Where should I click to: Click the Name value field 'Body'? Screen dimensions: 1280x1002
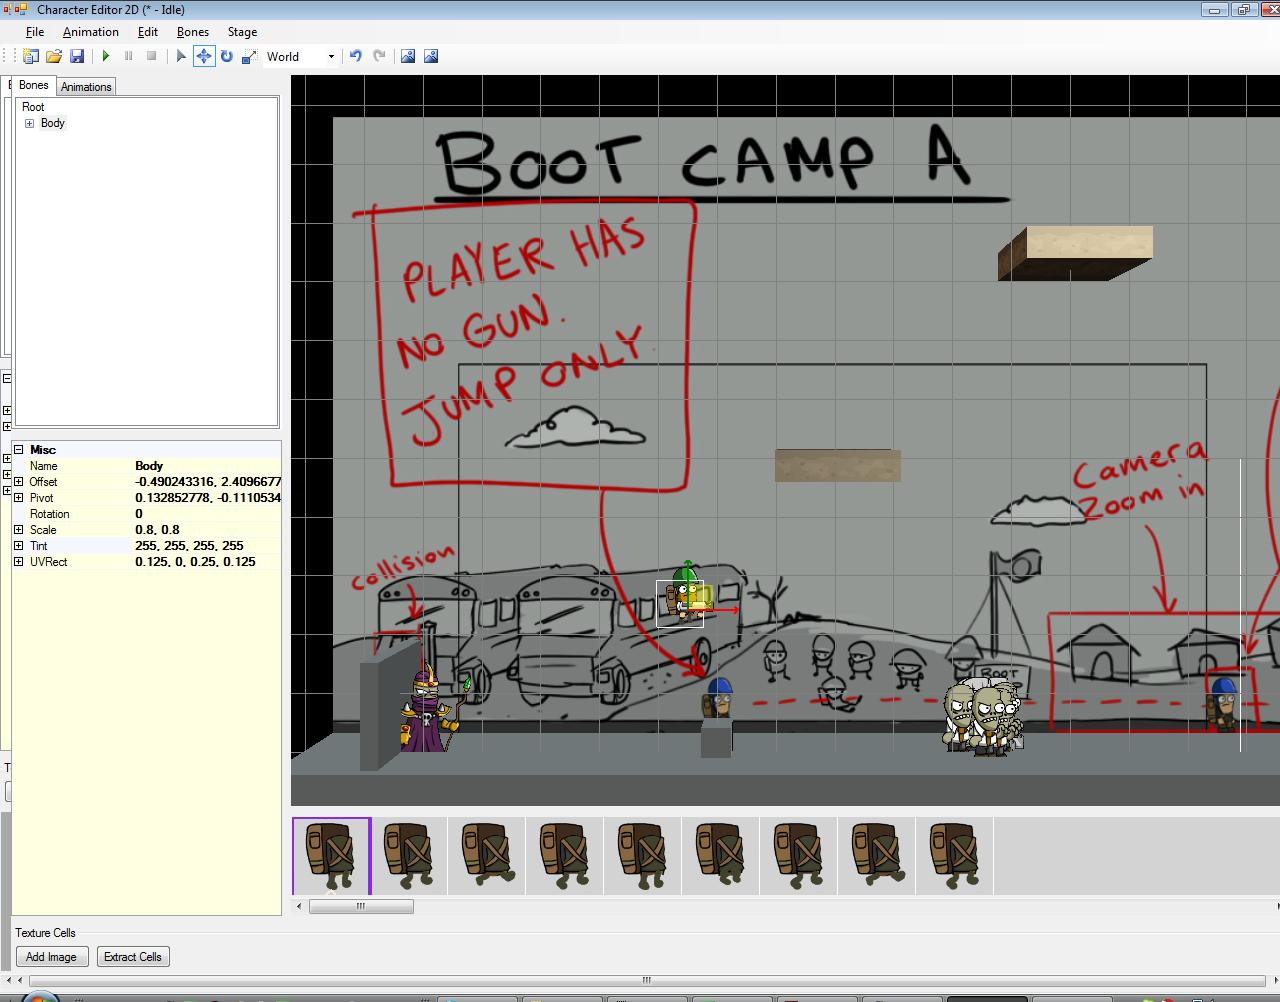pos(207,466)
